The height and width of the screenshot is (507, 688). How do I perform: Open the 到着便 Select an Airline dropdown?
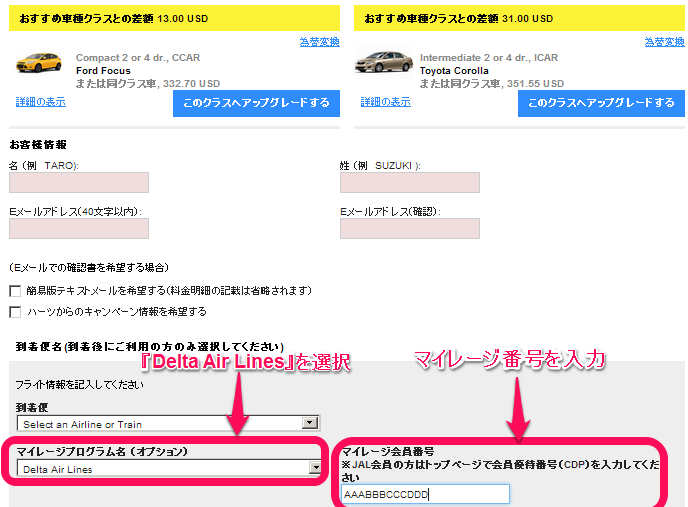coord(168,424)
